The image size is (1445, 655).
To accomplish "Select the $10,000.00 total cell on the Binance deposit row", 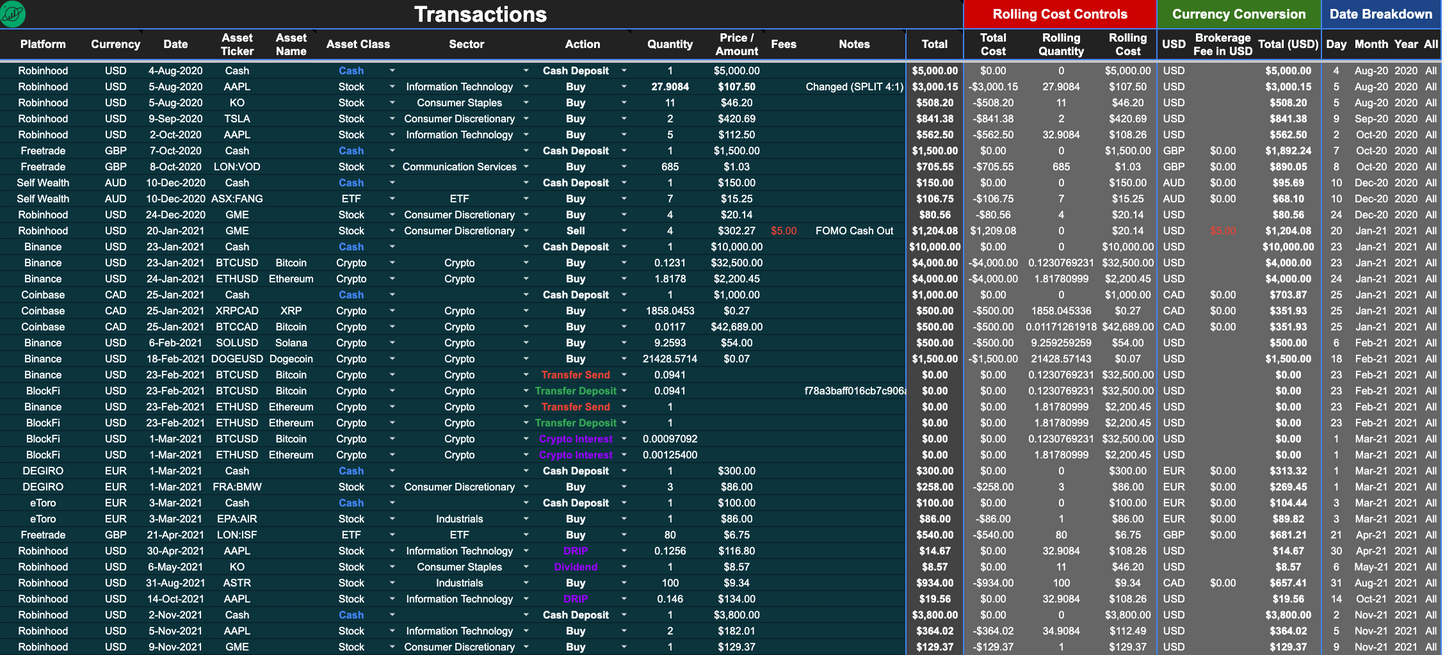I will (934, 246).
